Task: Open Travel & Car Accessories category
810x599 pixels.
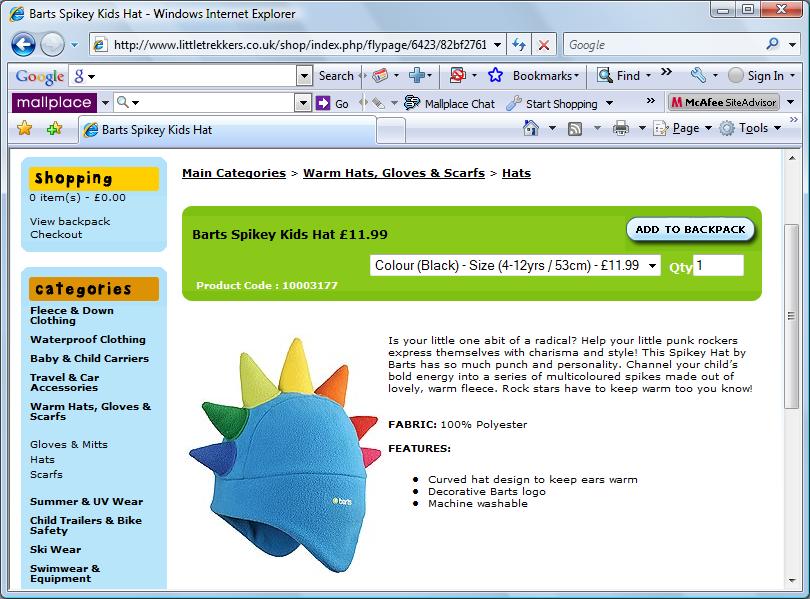Action: click(65, 383)
